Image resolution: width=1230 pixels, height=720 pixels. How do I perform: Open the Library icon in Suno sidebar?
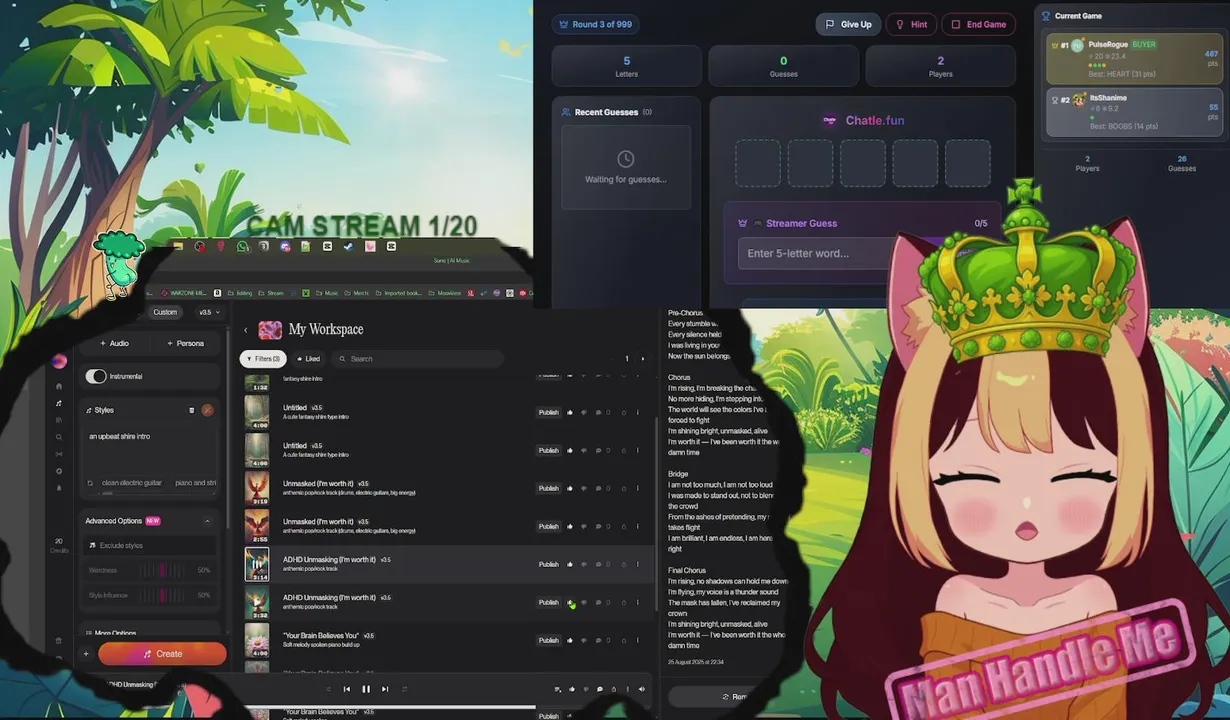point(59,420)
